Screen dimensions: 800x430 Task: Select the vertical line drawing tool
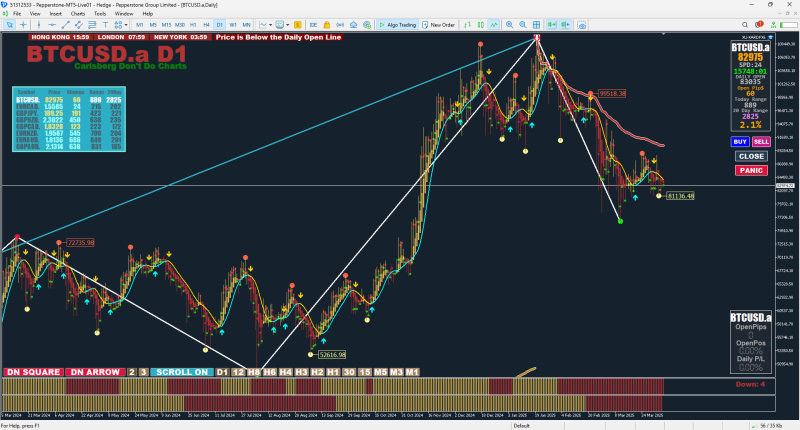click(39, 24)
